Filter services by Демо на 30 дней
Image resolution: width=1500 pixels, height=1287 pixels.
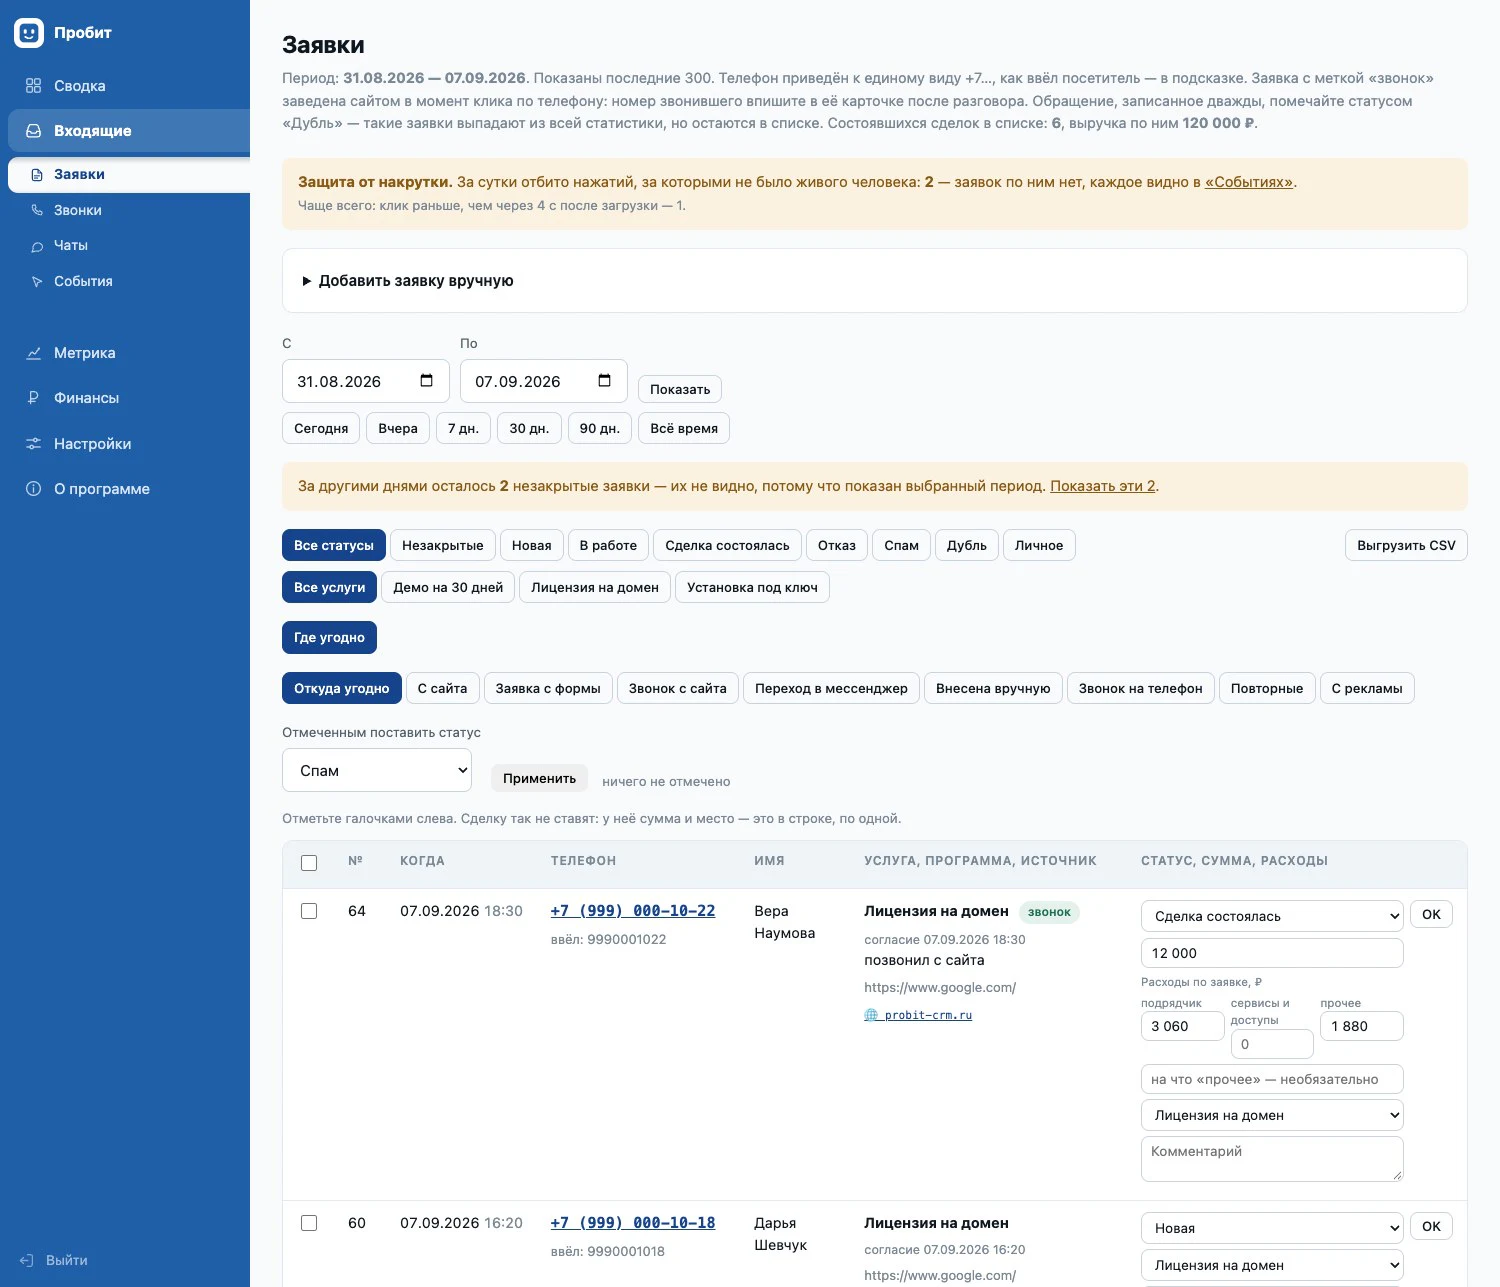coord(448,587)
